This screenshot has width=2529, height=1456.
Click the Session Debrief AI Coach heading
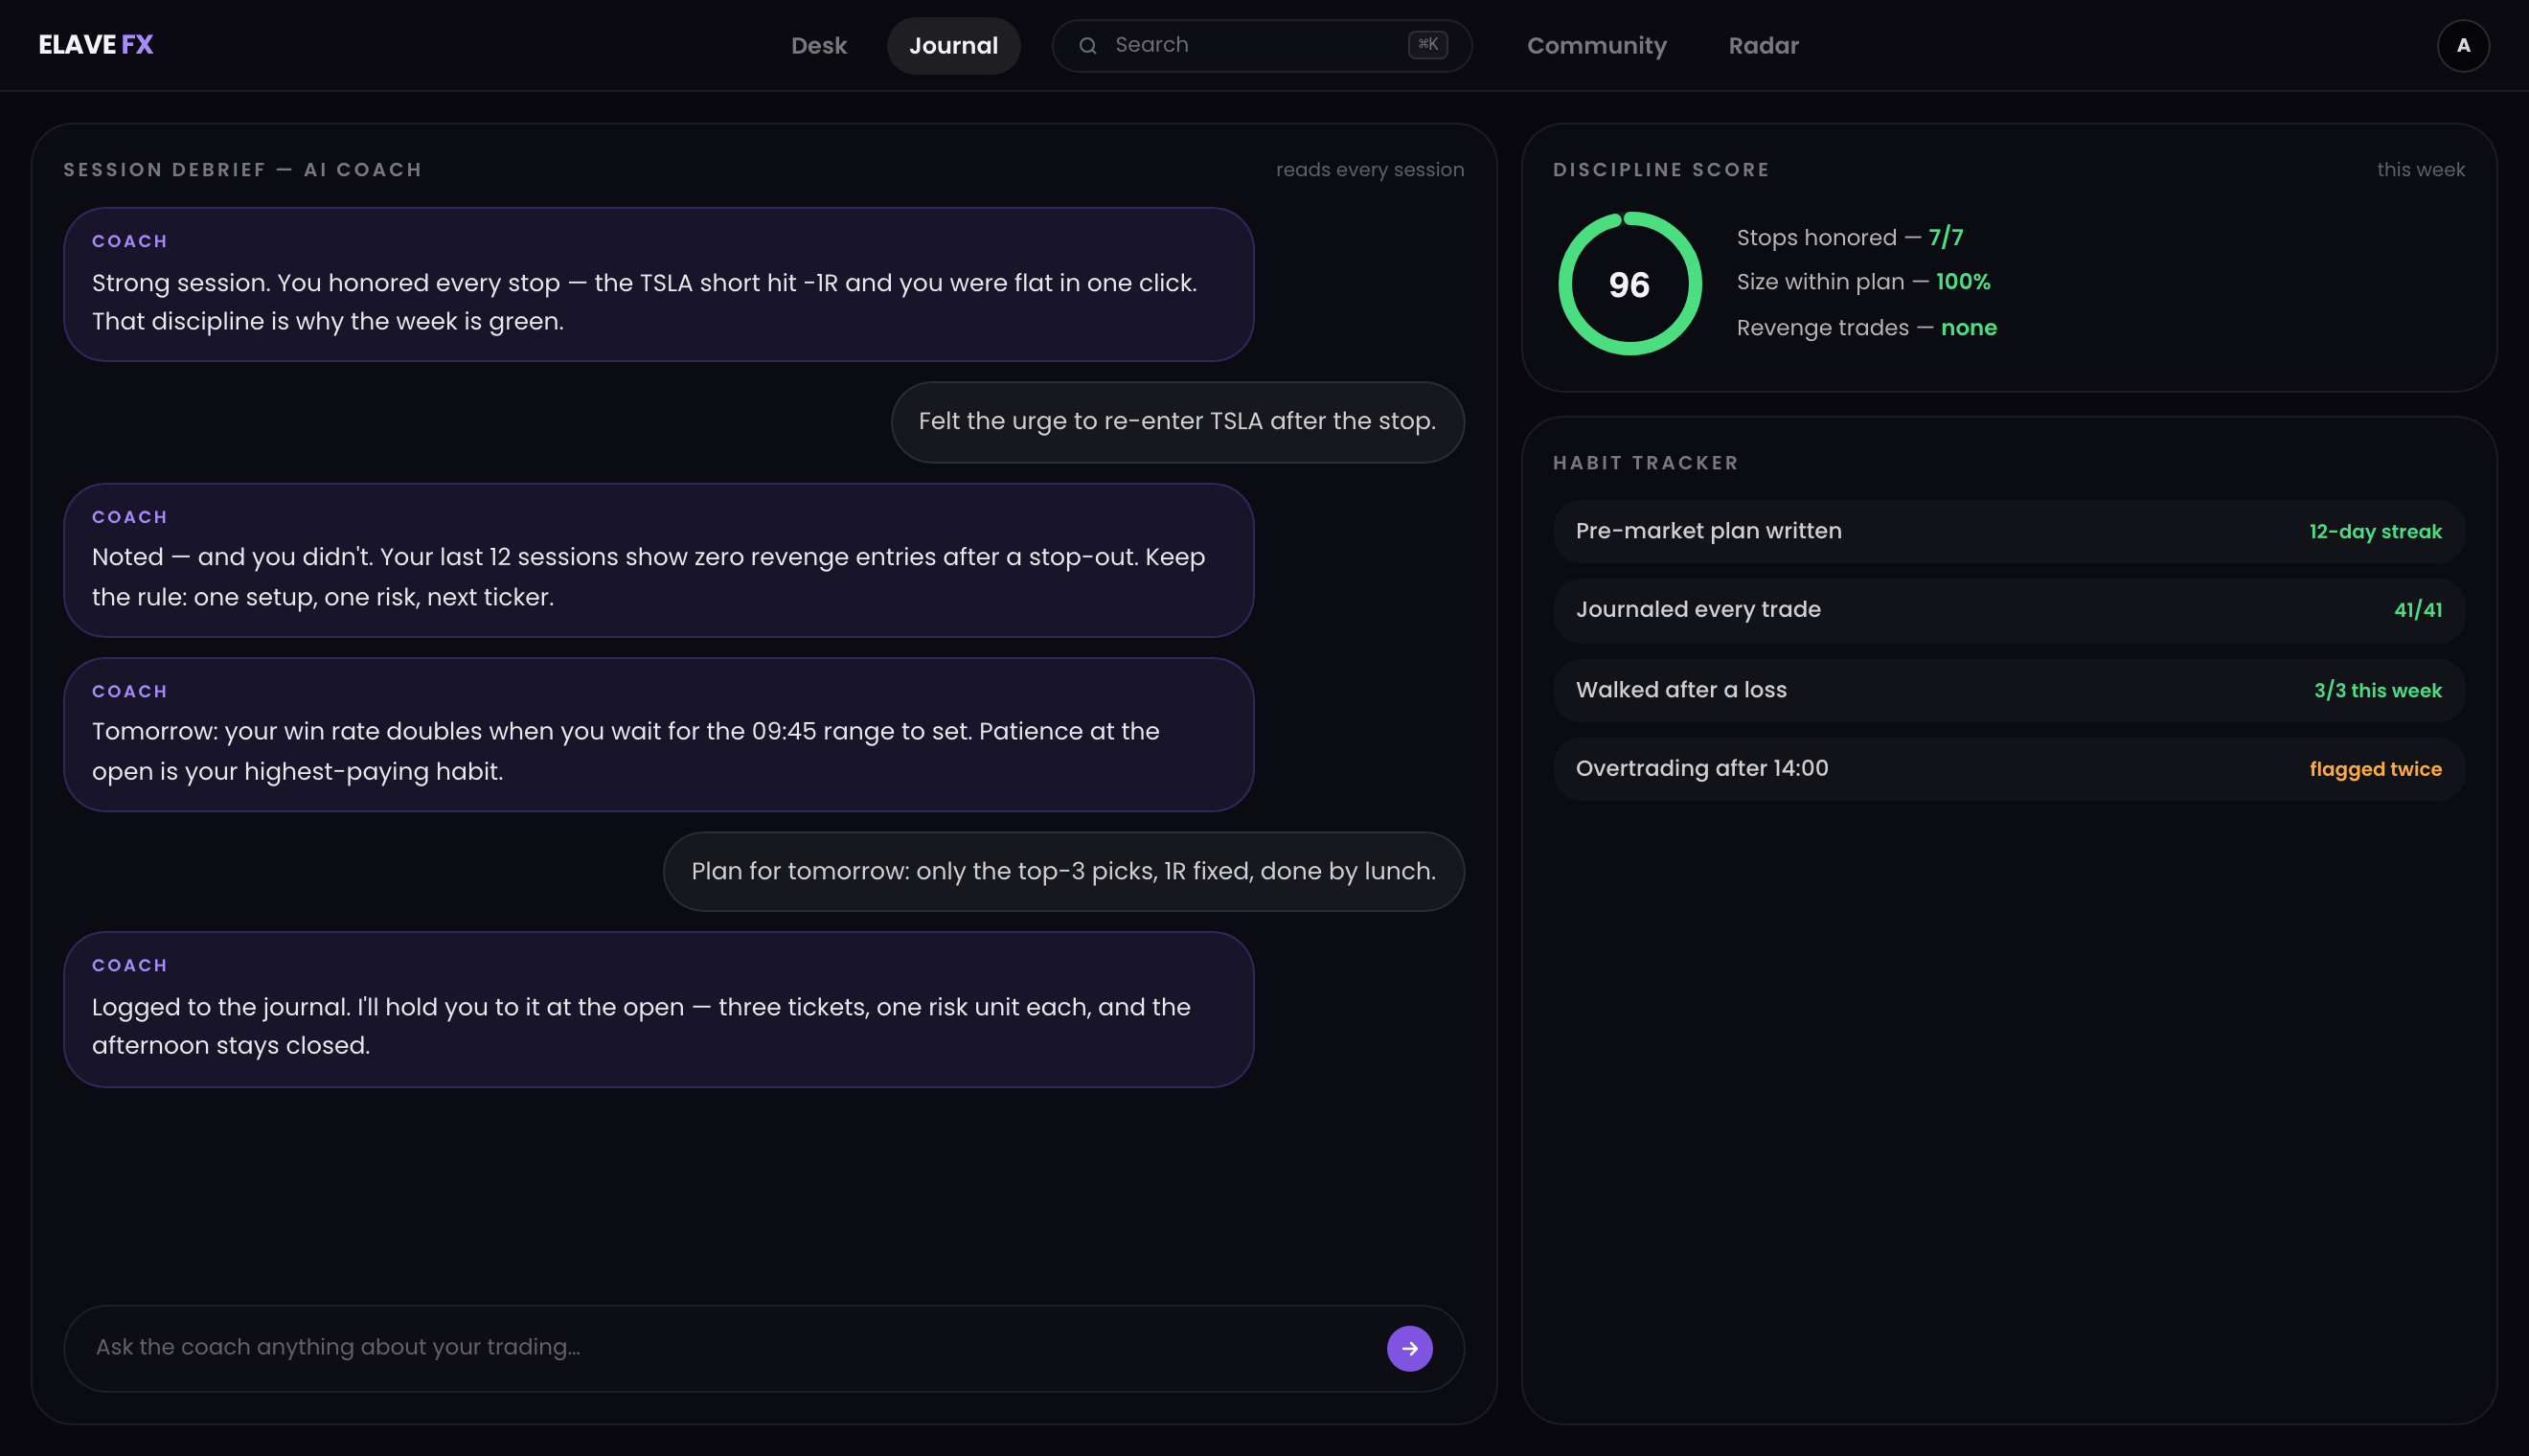[x=243, y=170]
